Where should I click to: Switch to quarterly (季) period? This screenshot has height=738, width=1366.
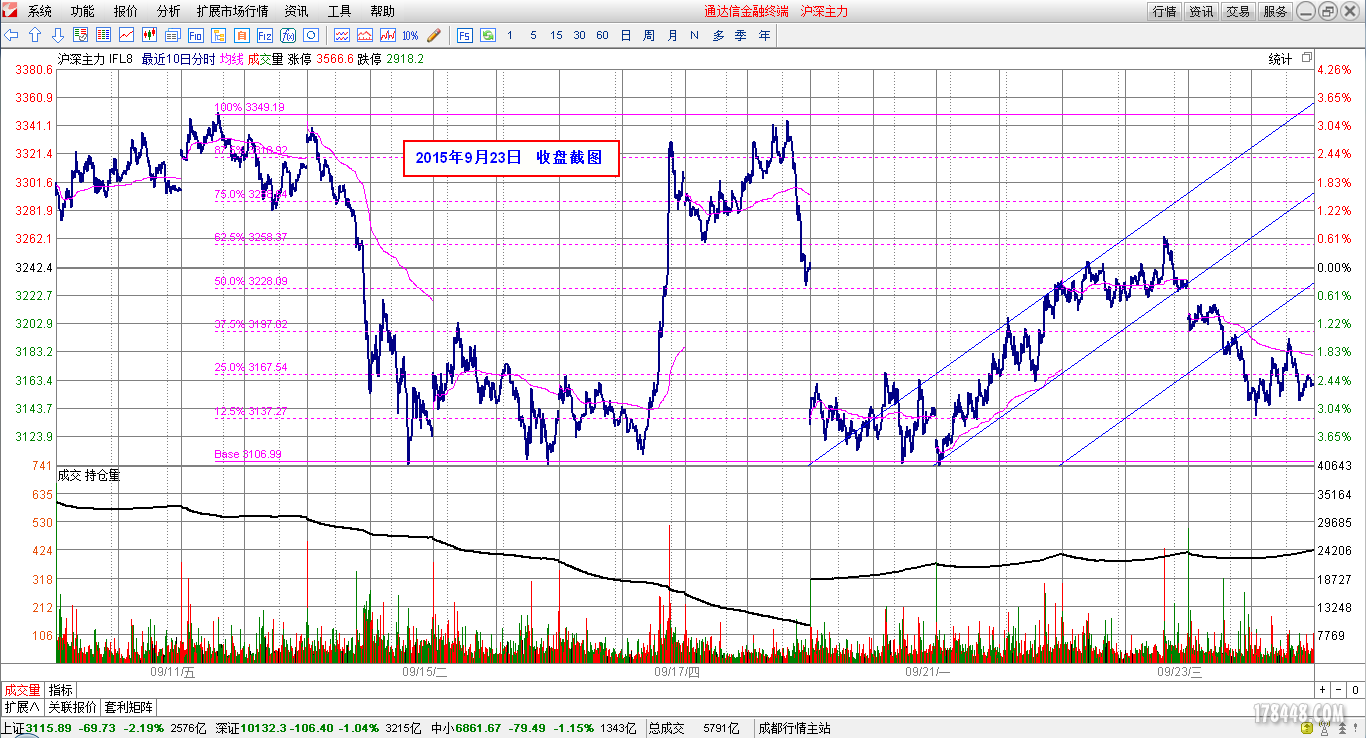741,35
